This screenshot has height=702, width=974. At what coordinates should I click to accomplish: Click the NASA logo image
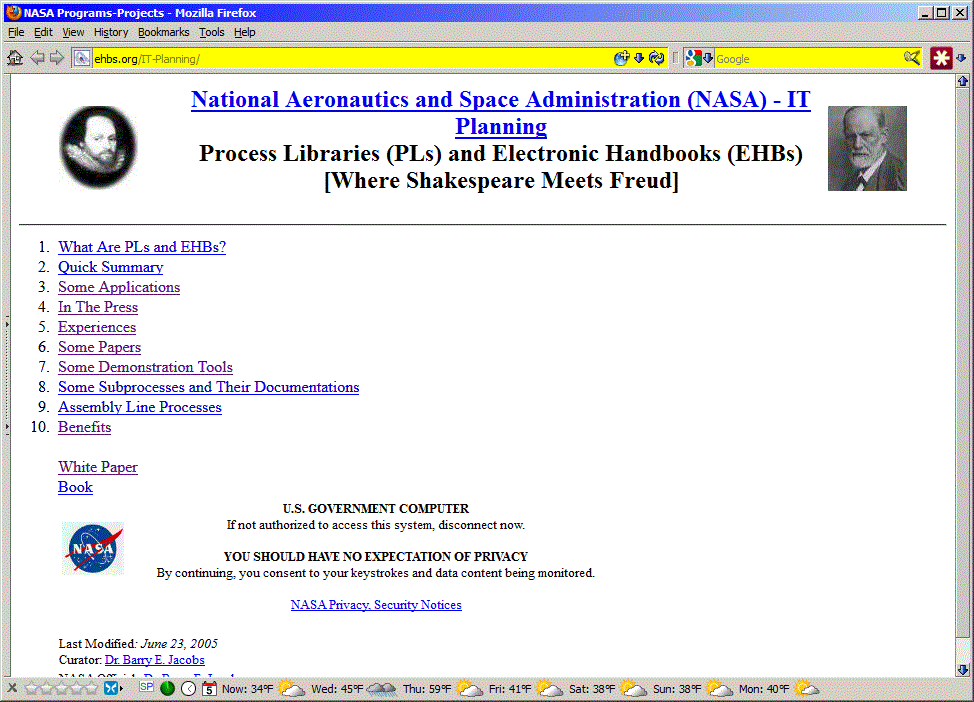click(93, 549)
